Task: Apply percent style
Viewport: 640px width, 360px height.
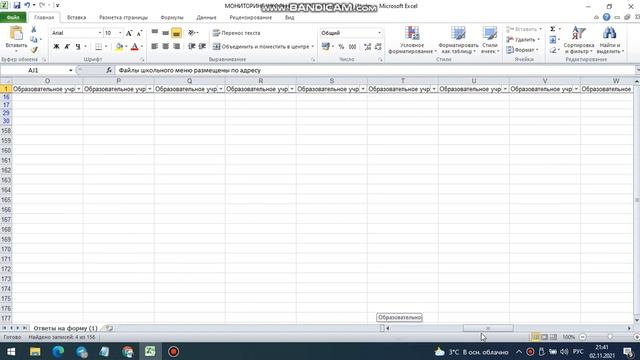Action: (x=341, y=47)
